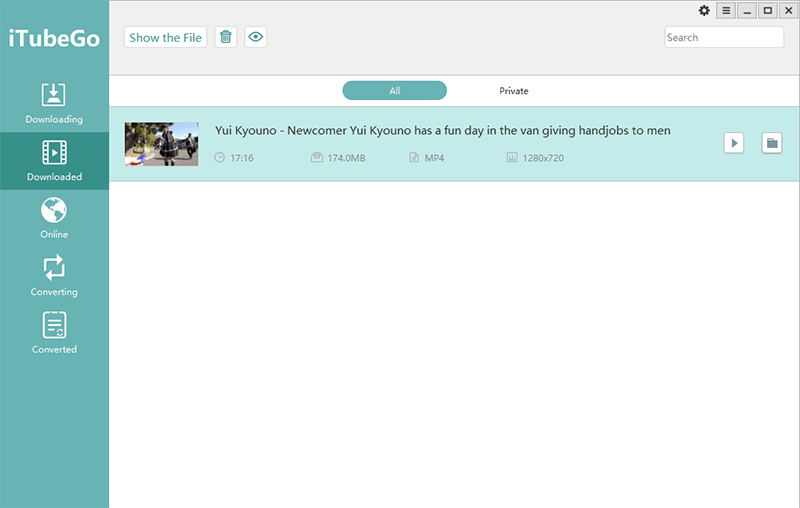The height and width of the screenshot is (508, 800).
Task: Click the 1280x720 resolution label
Action: click(543, 158)
